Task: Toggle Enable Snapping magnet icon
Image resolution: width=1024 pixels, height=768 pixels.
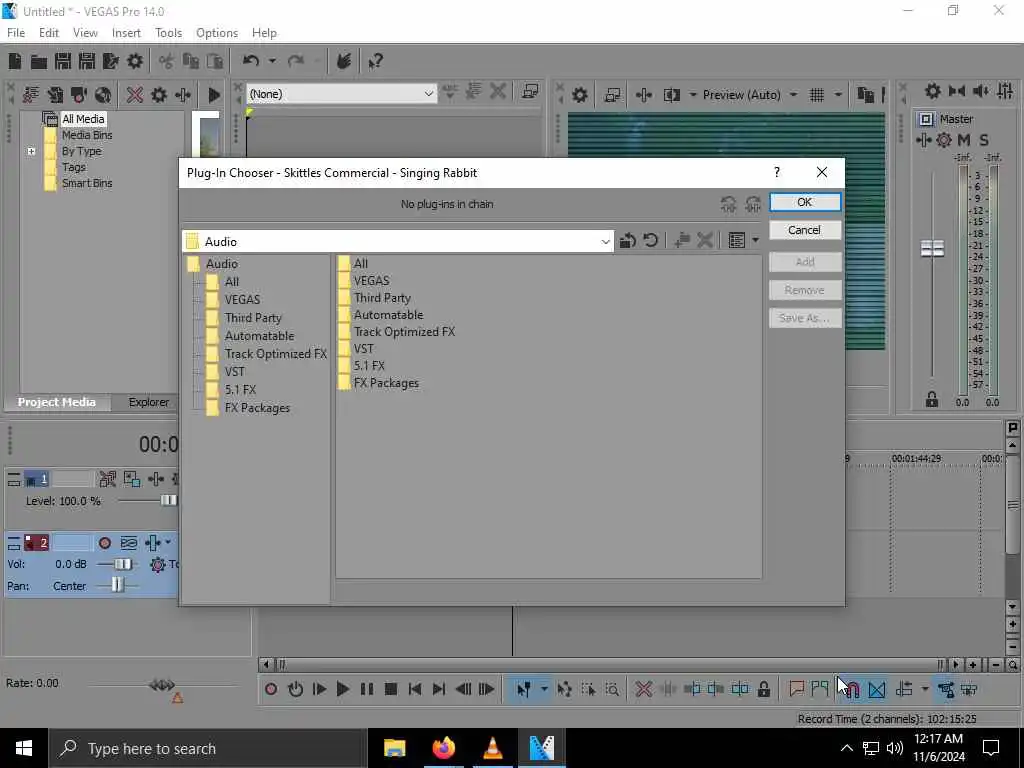Action: 853,689
